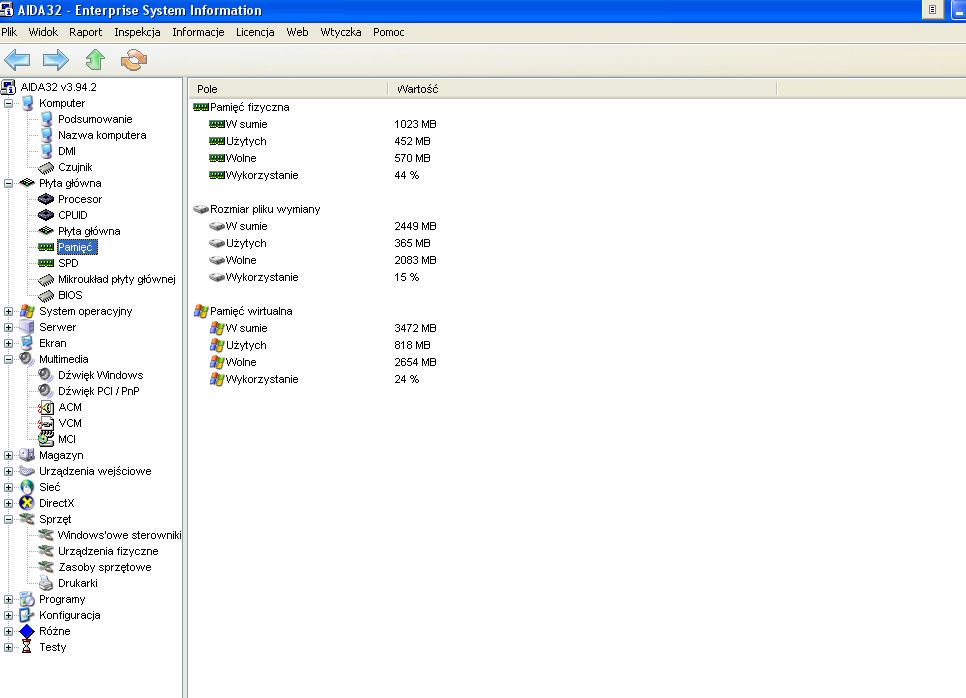Select Czujnik under Komputer

coord(76,167)
